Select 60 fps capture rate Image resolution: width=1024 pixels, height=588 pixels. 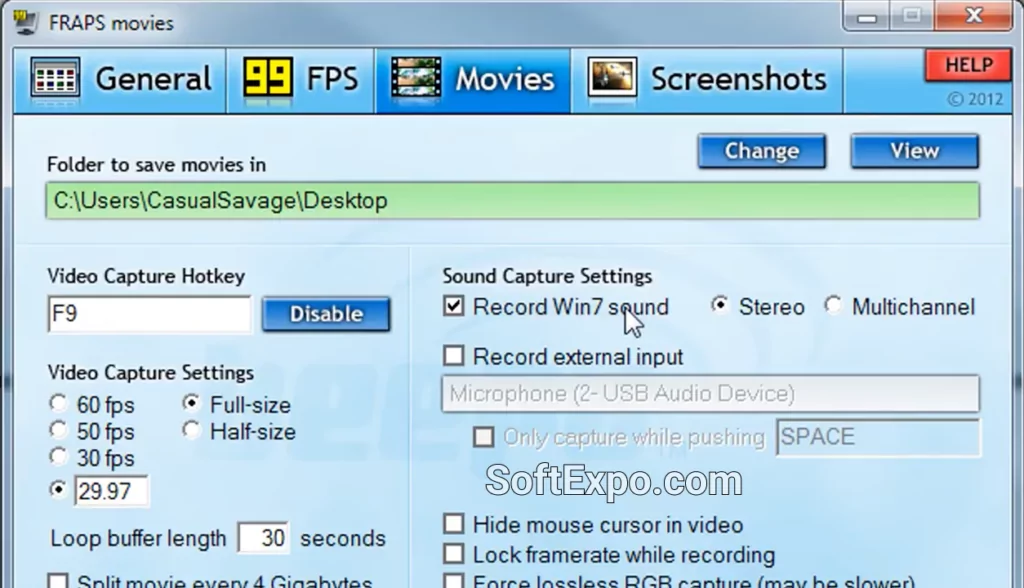coord(58,403)
